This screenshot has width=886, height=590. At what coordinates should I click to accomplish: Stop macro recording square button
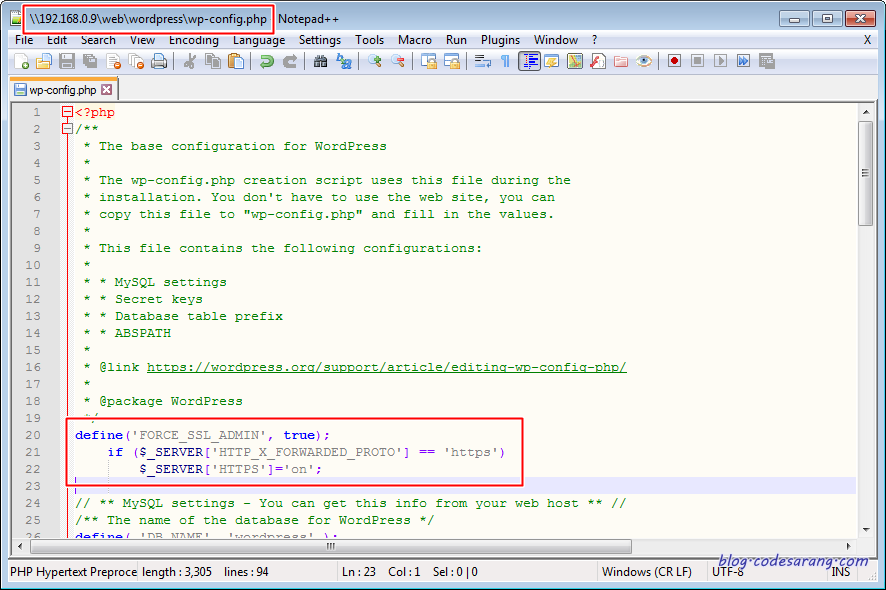pos(697,61)
